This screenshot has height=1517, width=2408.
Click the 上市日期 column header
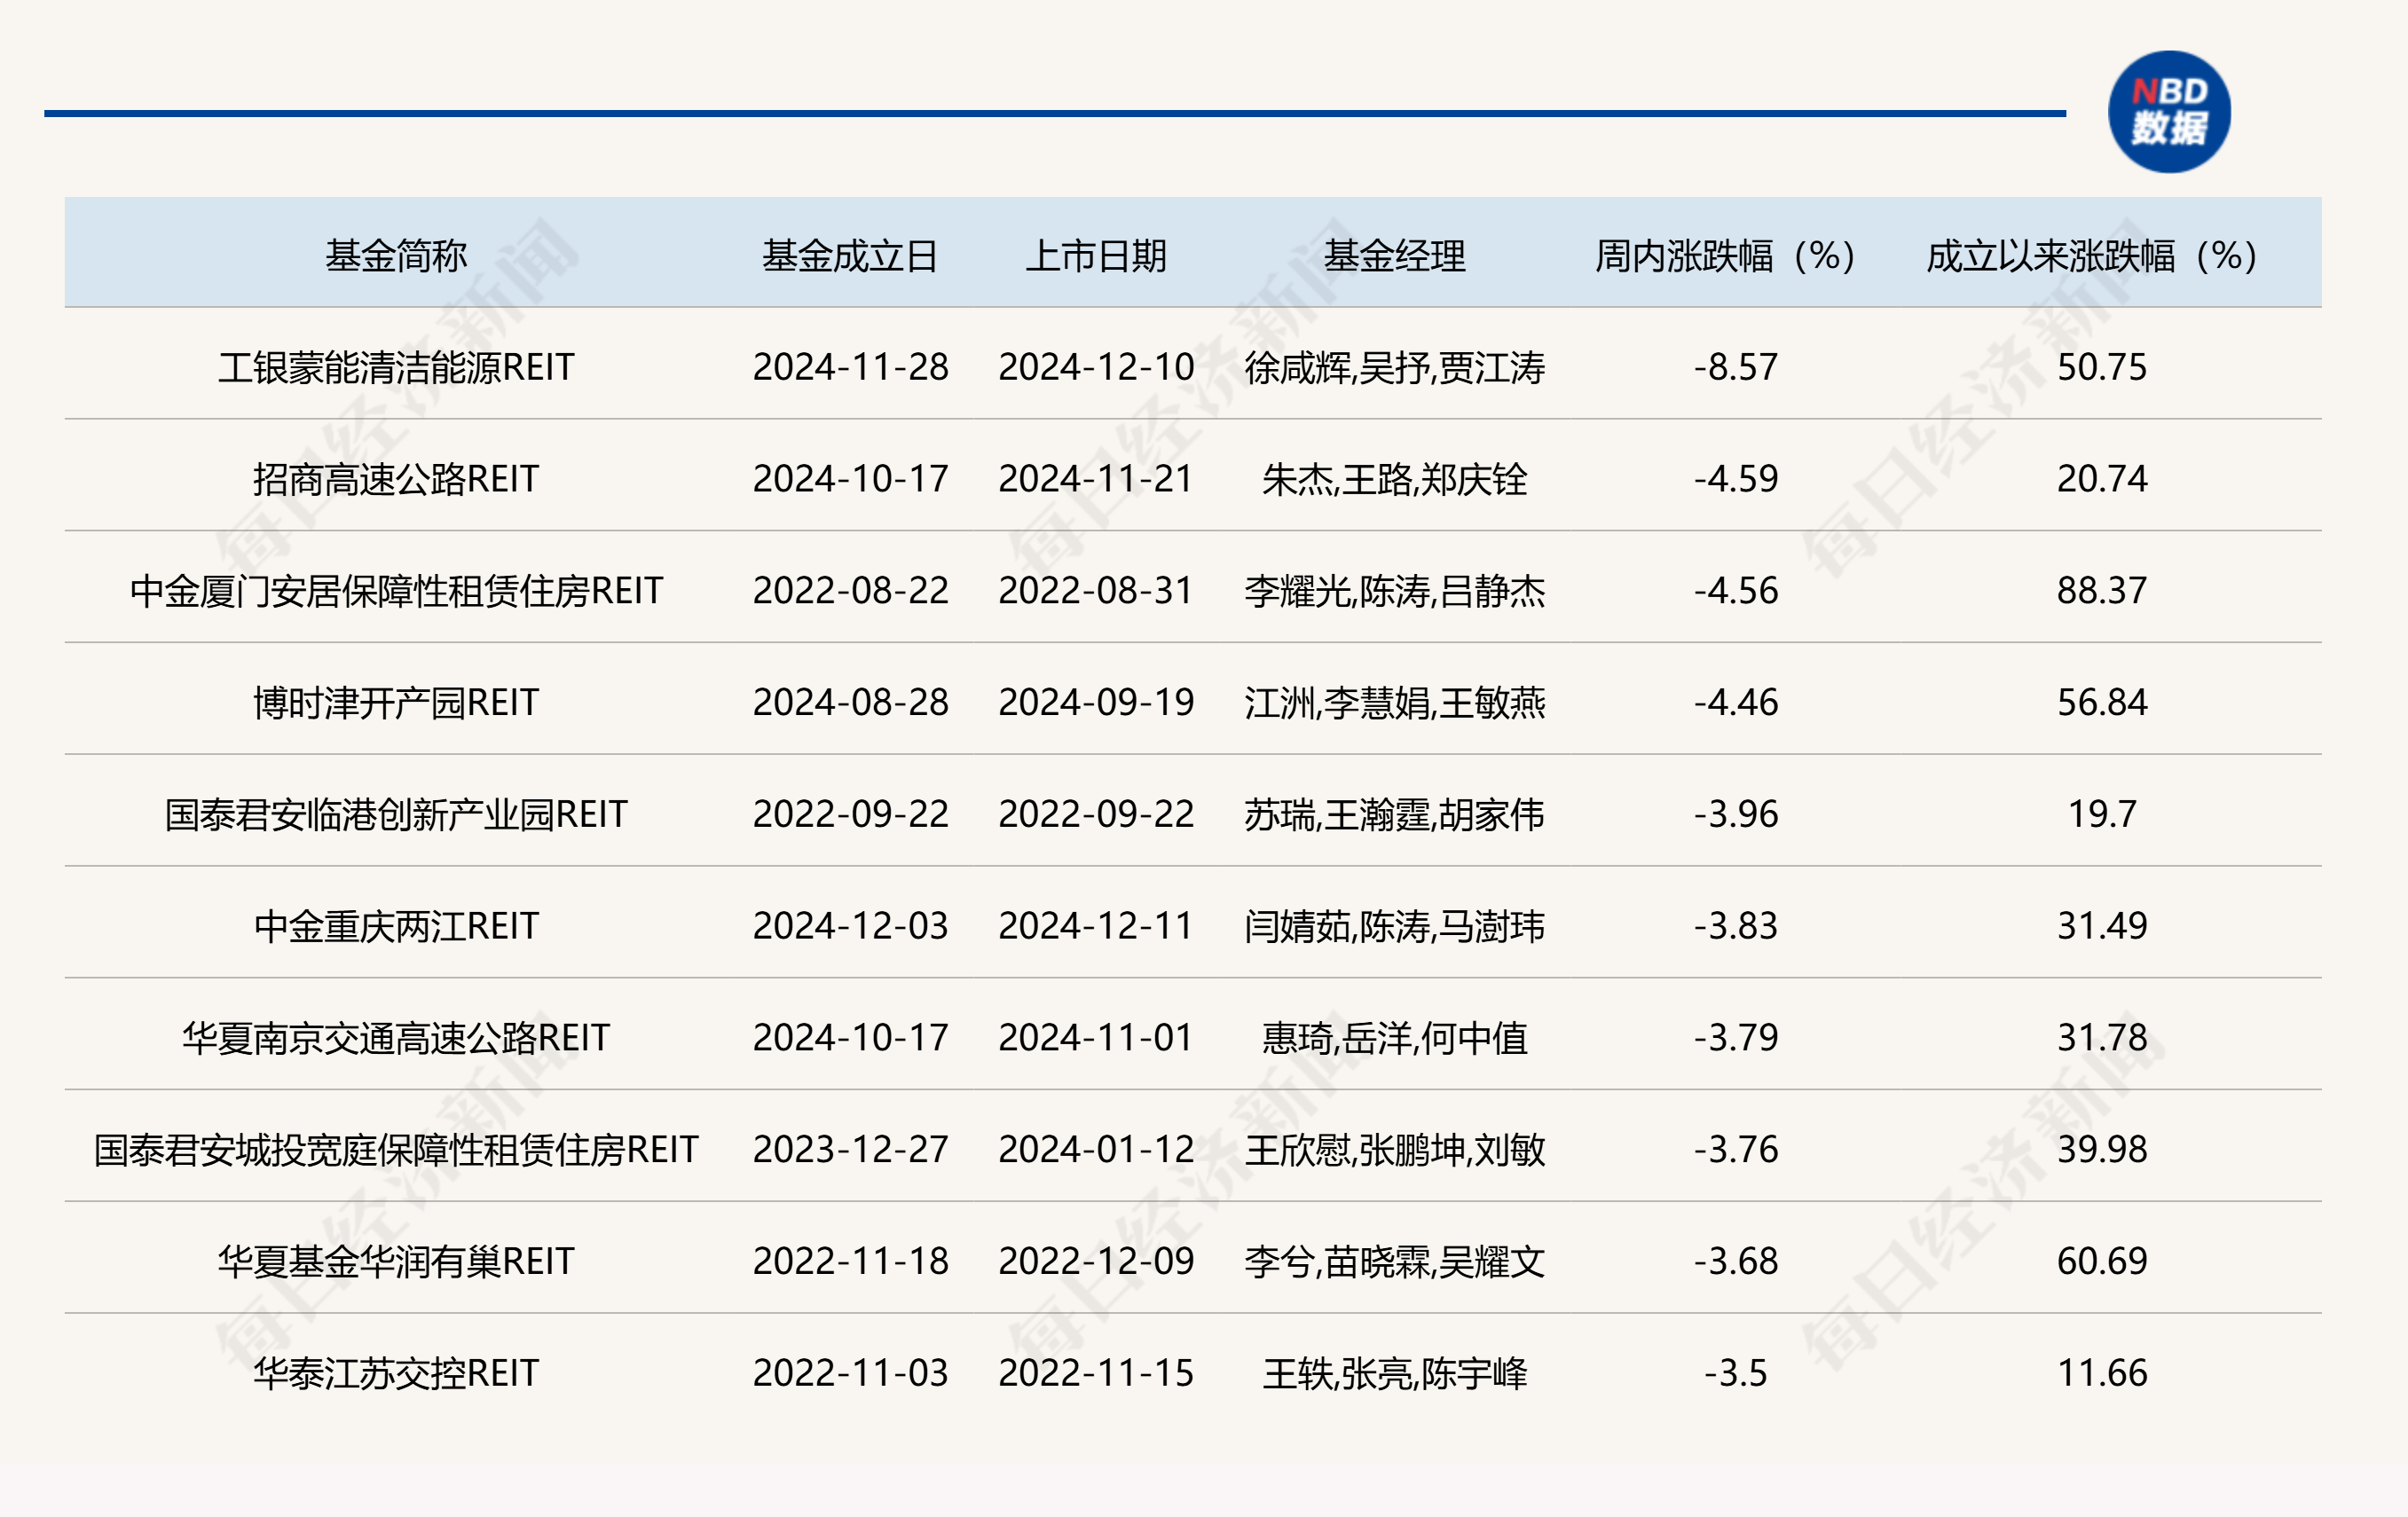1096,256
